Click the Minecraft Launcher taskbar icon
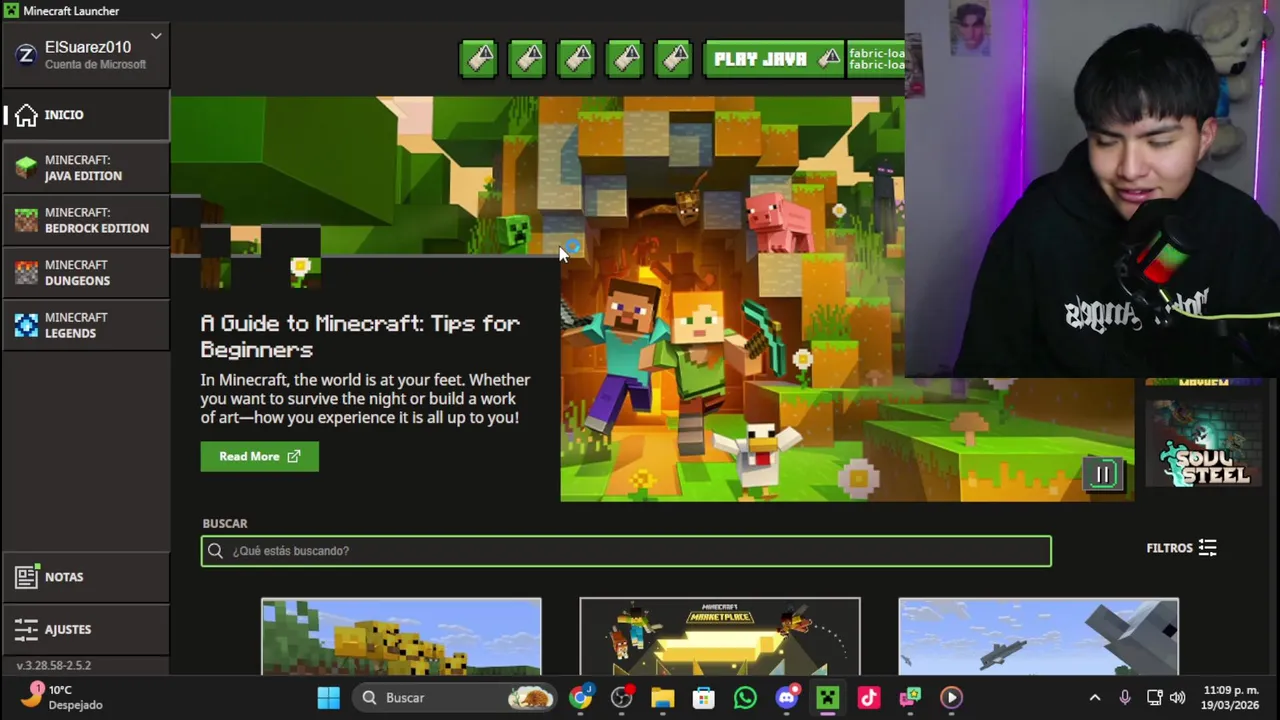The image size is (1280, 720). tap(828, 698)
